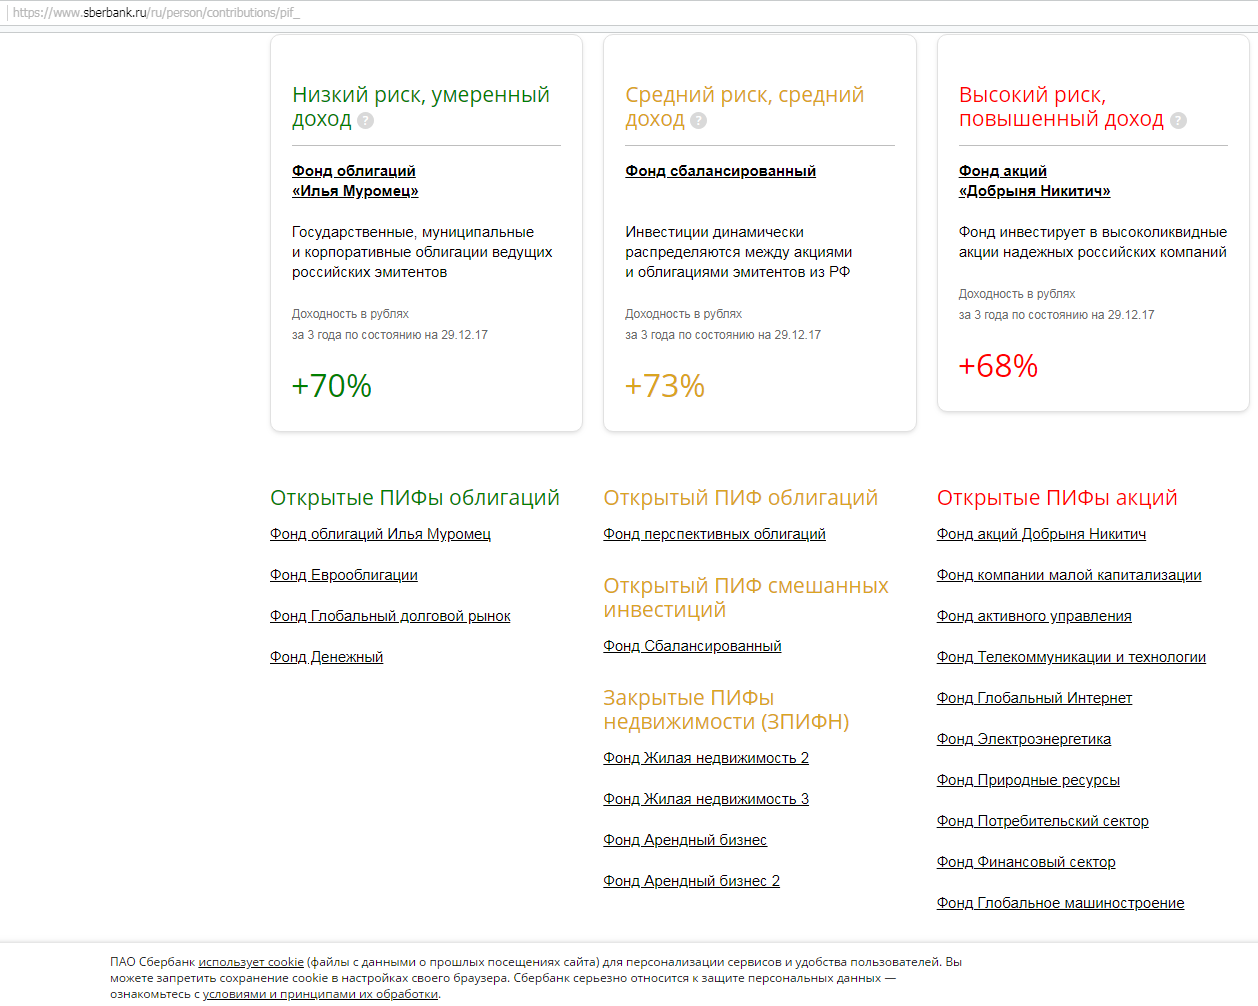
Task: Open Фонд Сбалансированный list link
Action: coord(693,646)
